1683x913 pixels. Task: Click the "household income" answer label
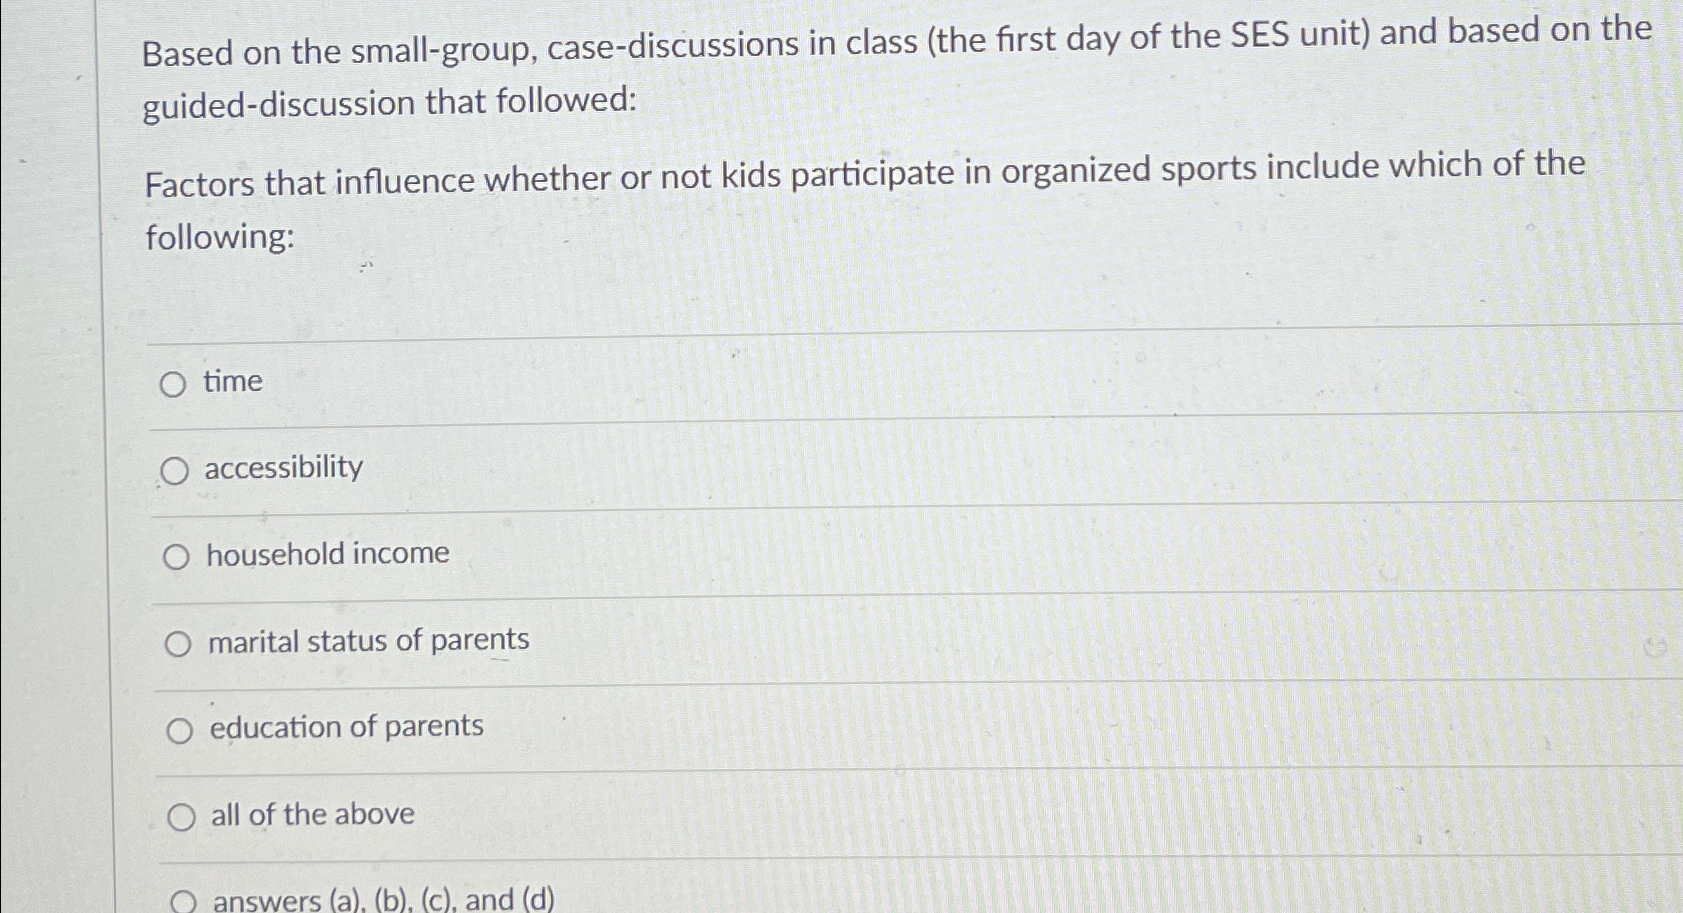[x=327, y=554]
